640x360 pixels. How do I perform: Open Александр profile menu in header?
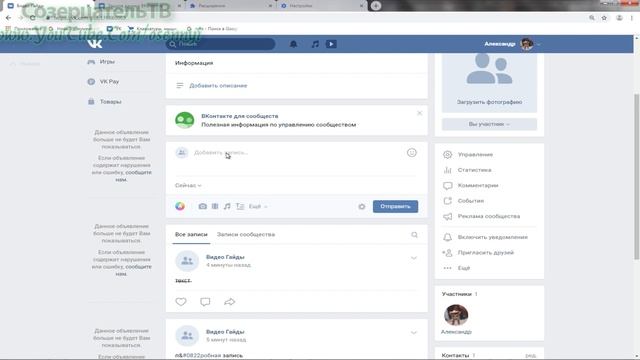512,44
